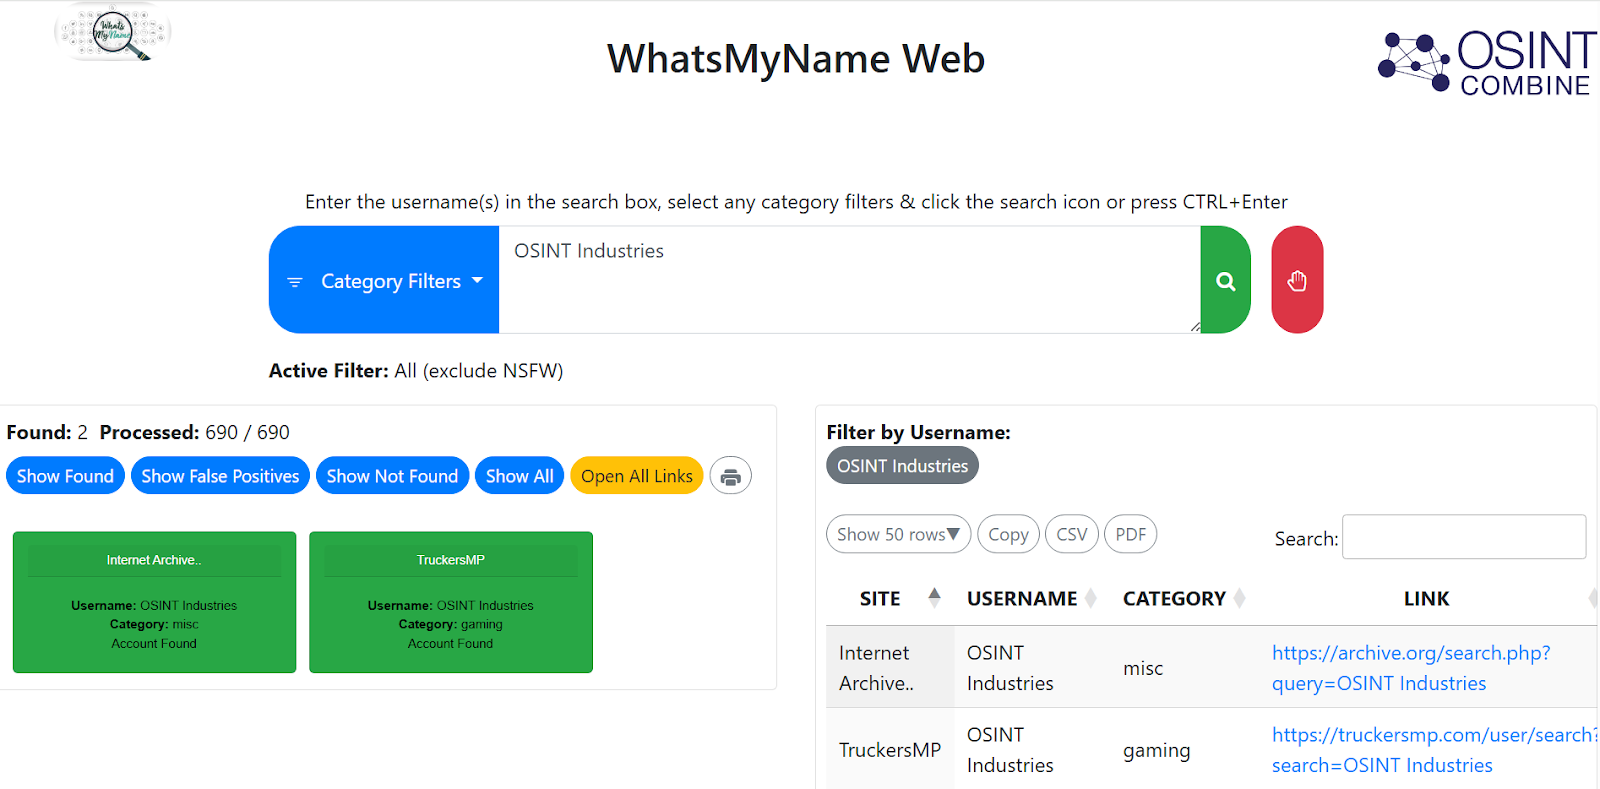The height and width of the screenshot is (789, 1600).
Task: Toggle the OSINT Industries username filter
Action: point(902,466)
